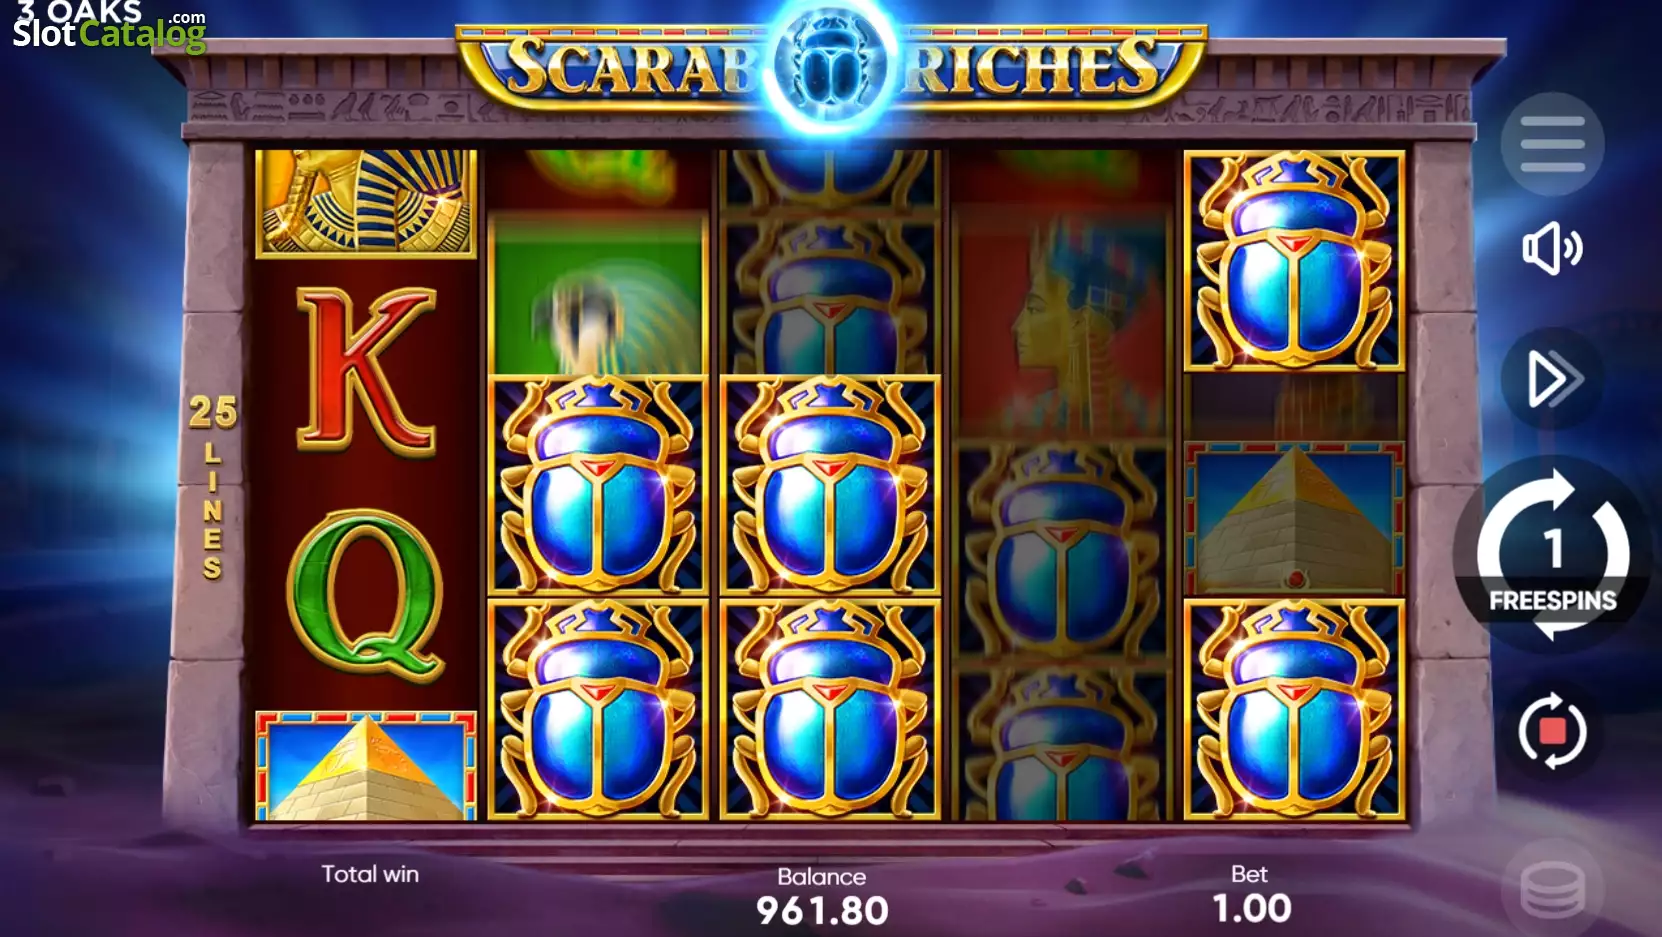
Task: Select the red K symbol
Action: click(366, 370)
